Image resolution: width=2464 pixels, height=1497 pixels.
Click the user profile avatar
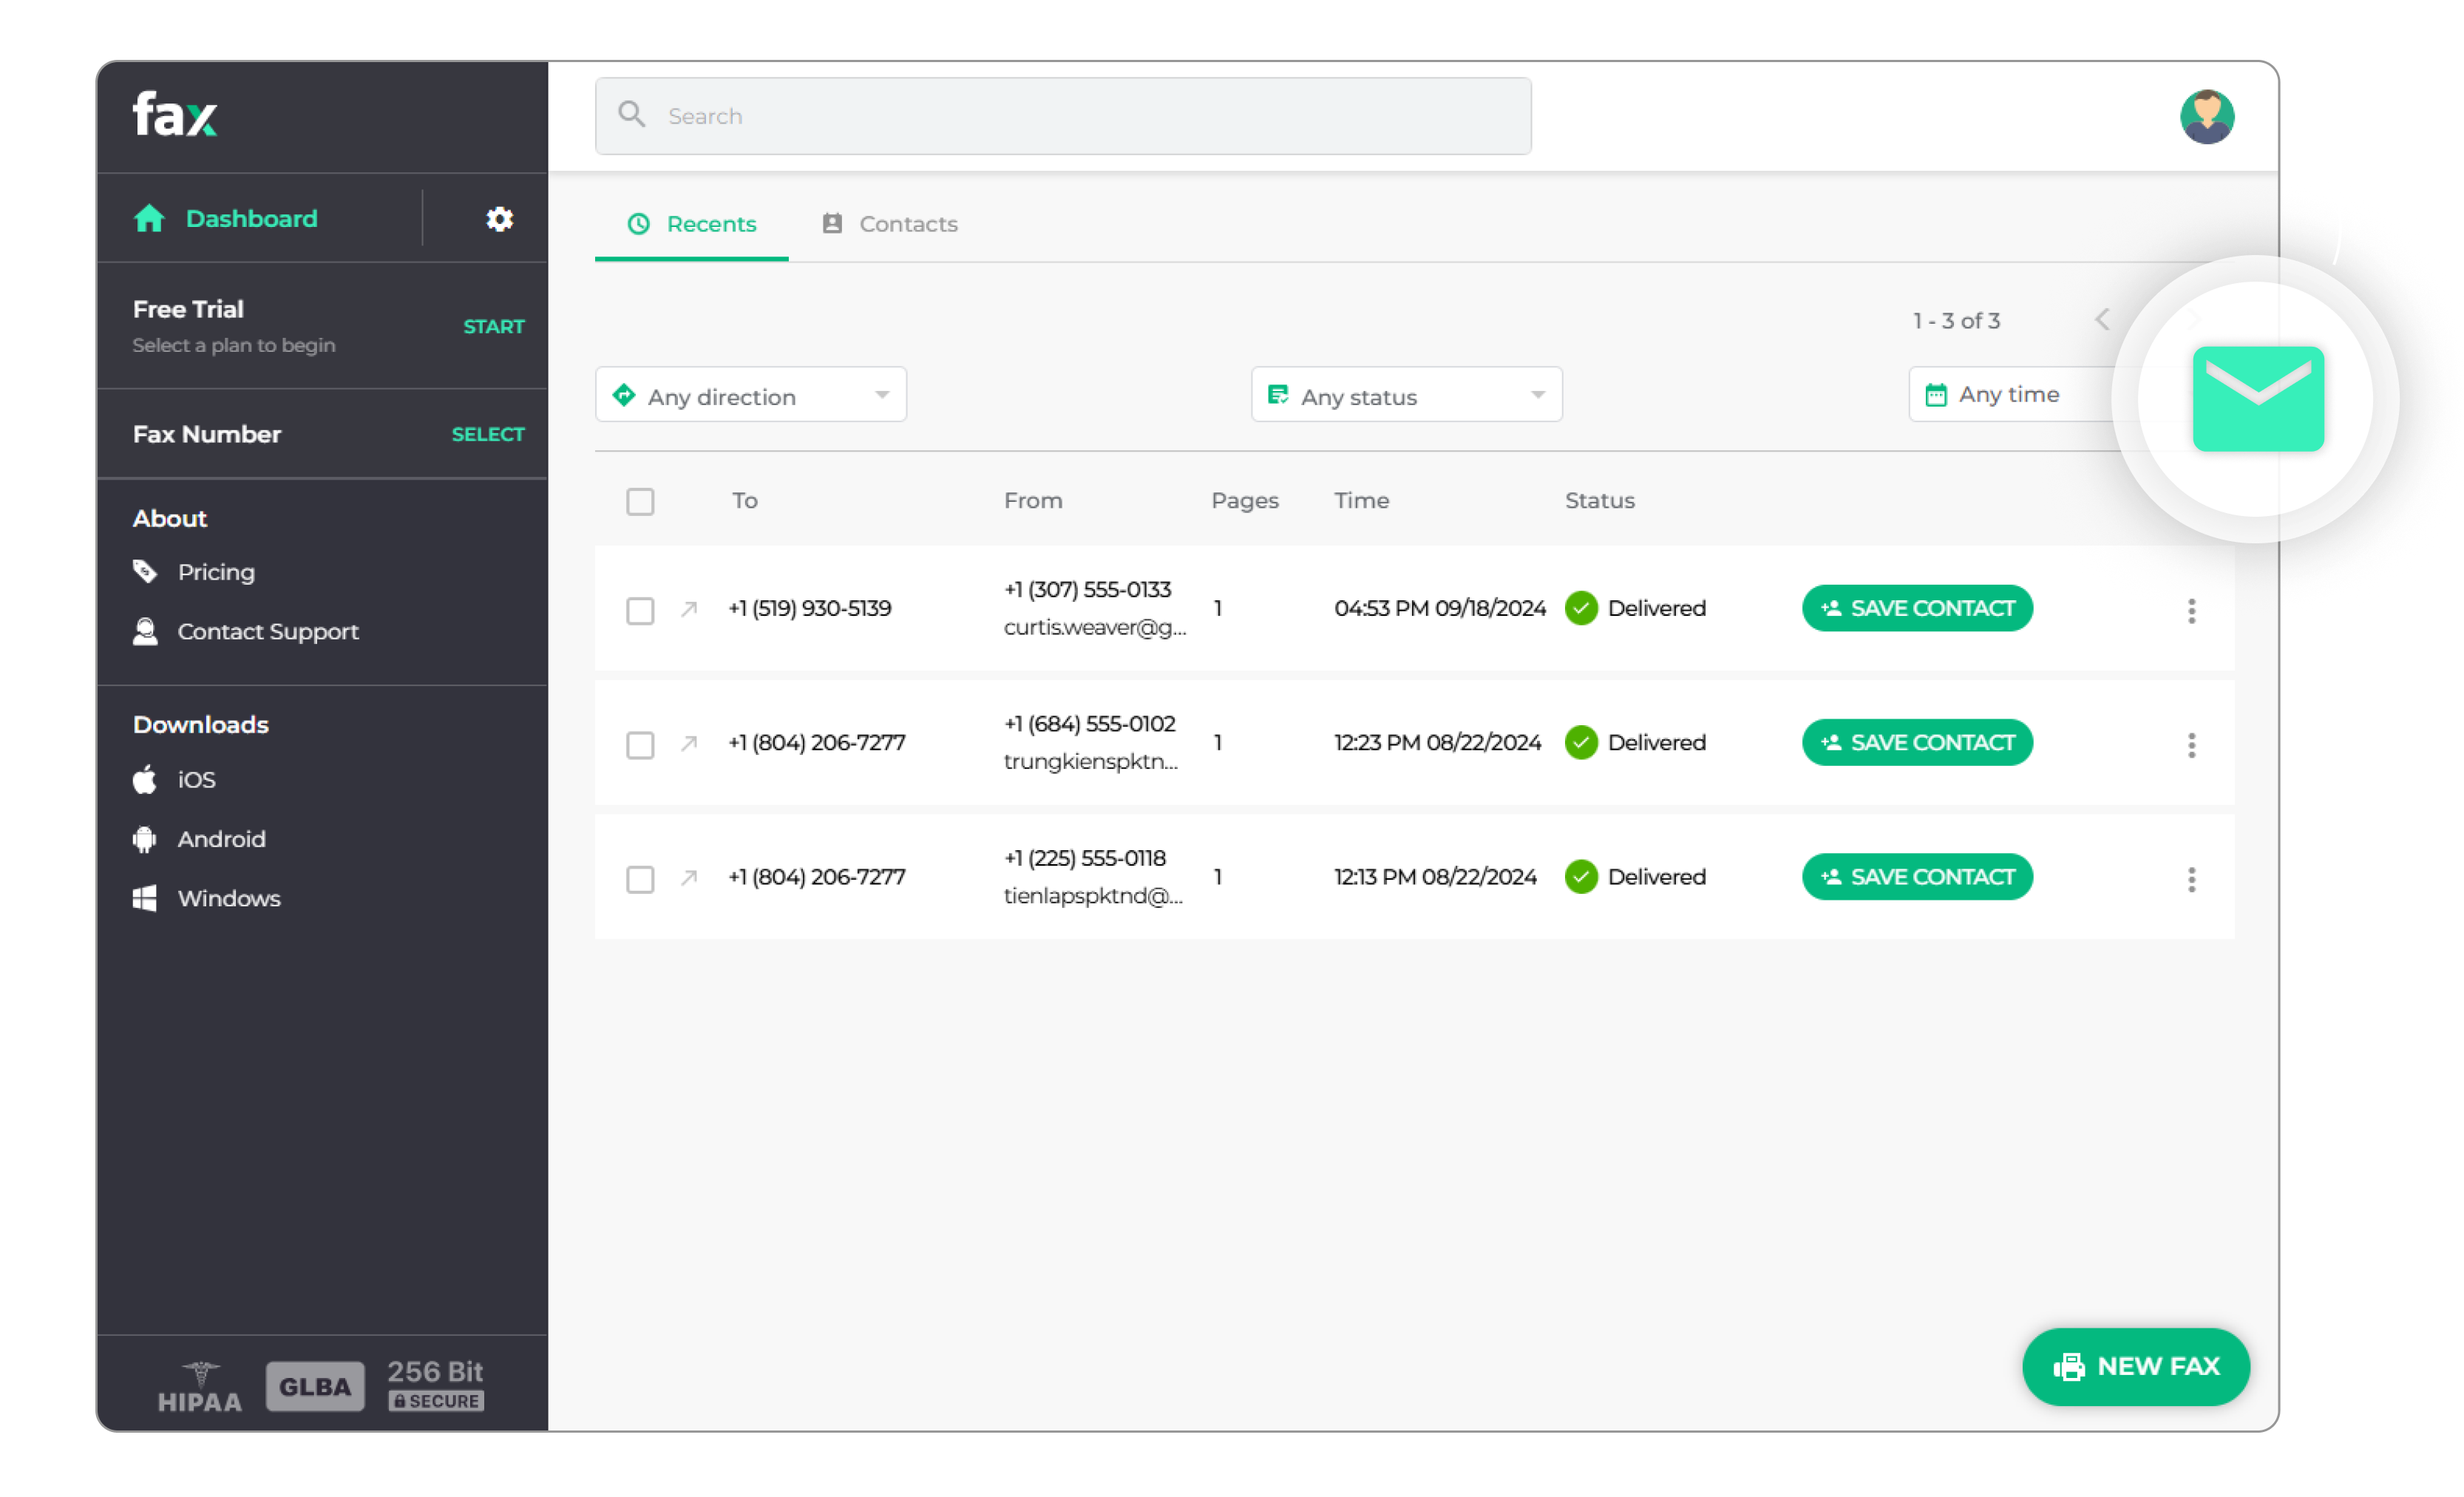2206,117
